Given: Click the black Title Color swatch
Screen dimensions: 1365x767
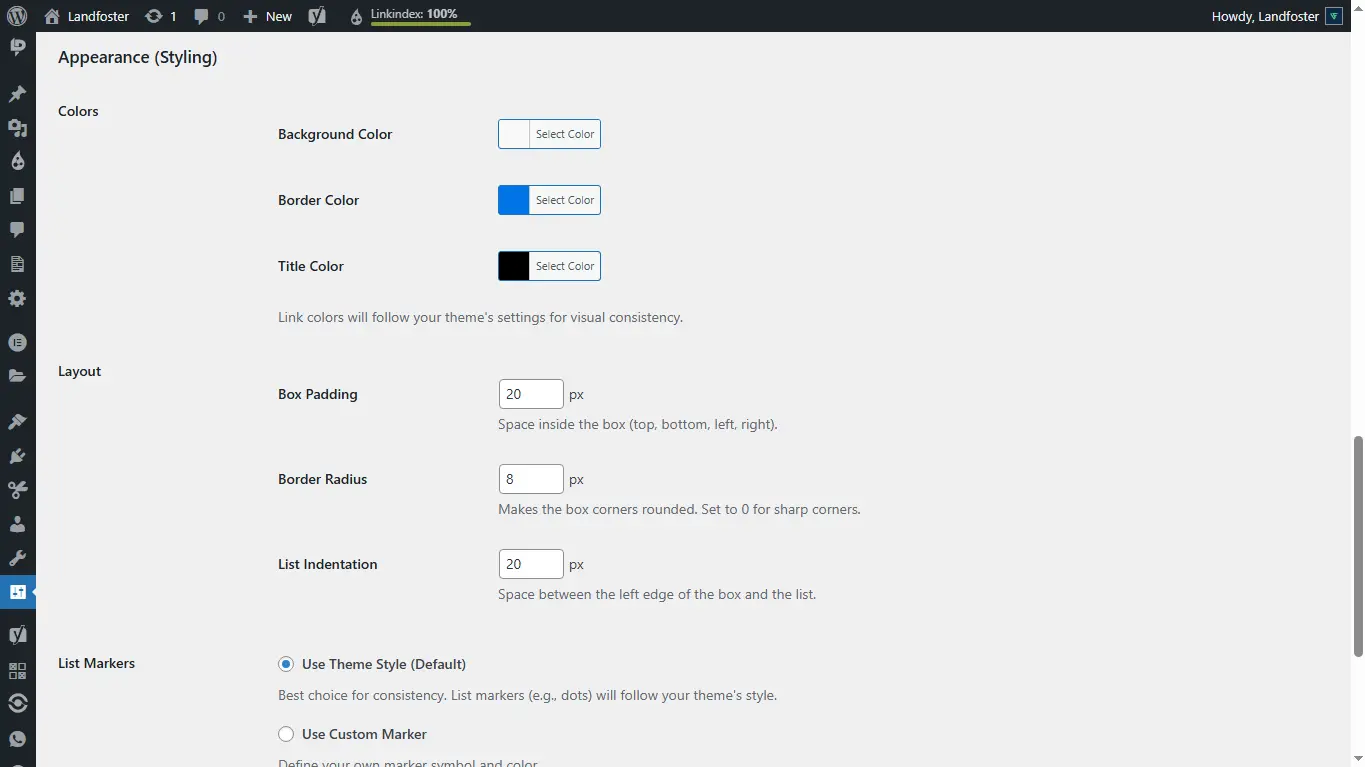Looking at the screenshot, I should pos(514,266).
